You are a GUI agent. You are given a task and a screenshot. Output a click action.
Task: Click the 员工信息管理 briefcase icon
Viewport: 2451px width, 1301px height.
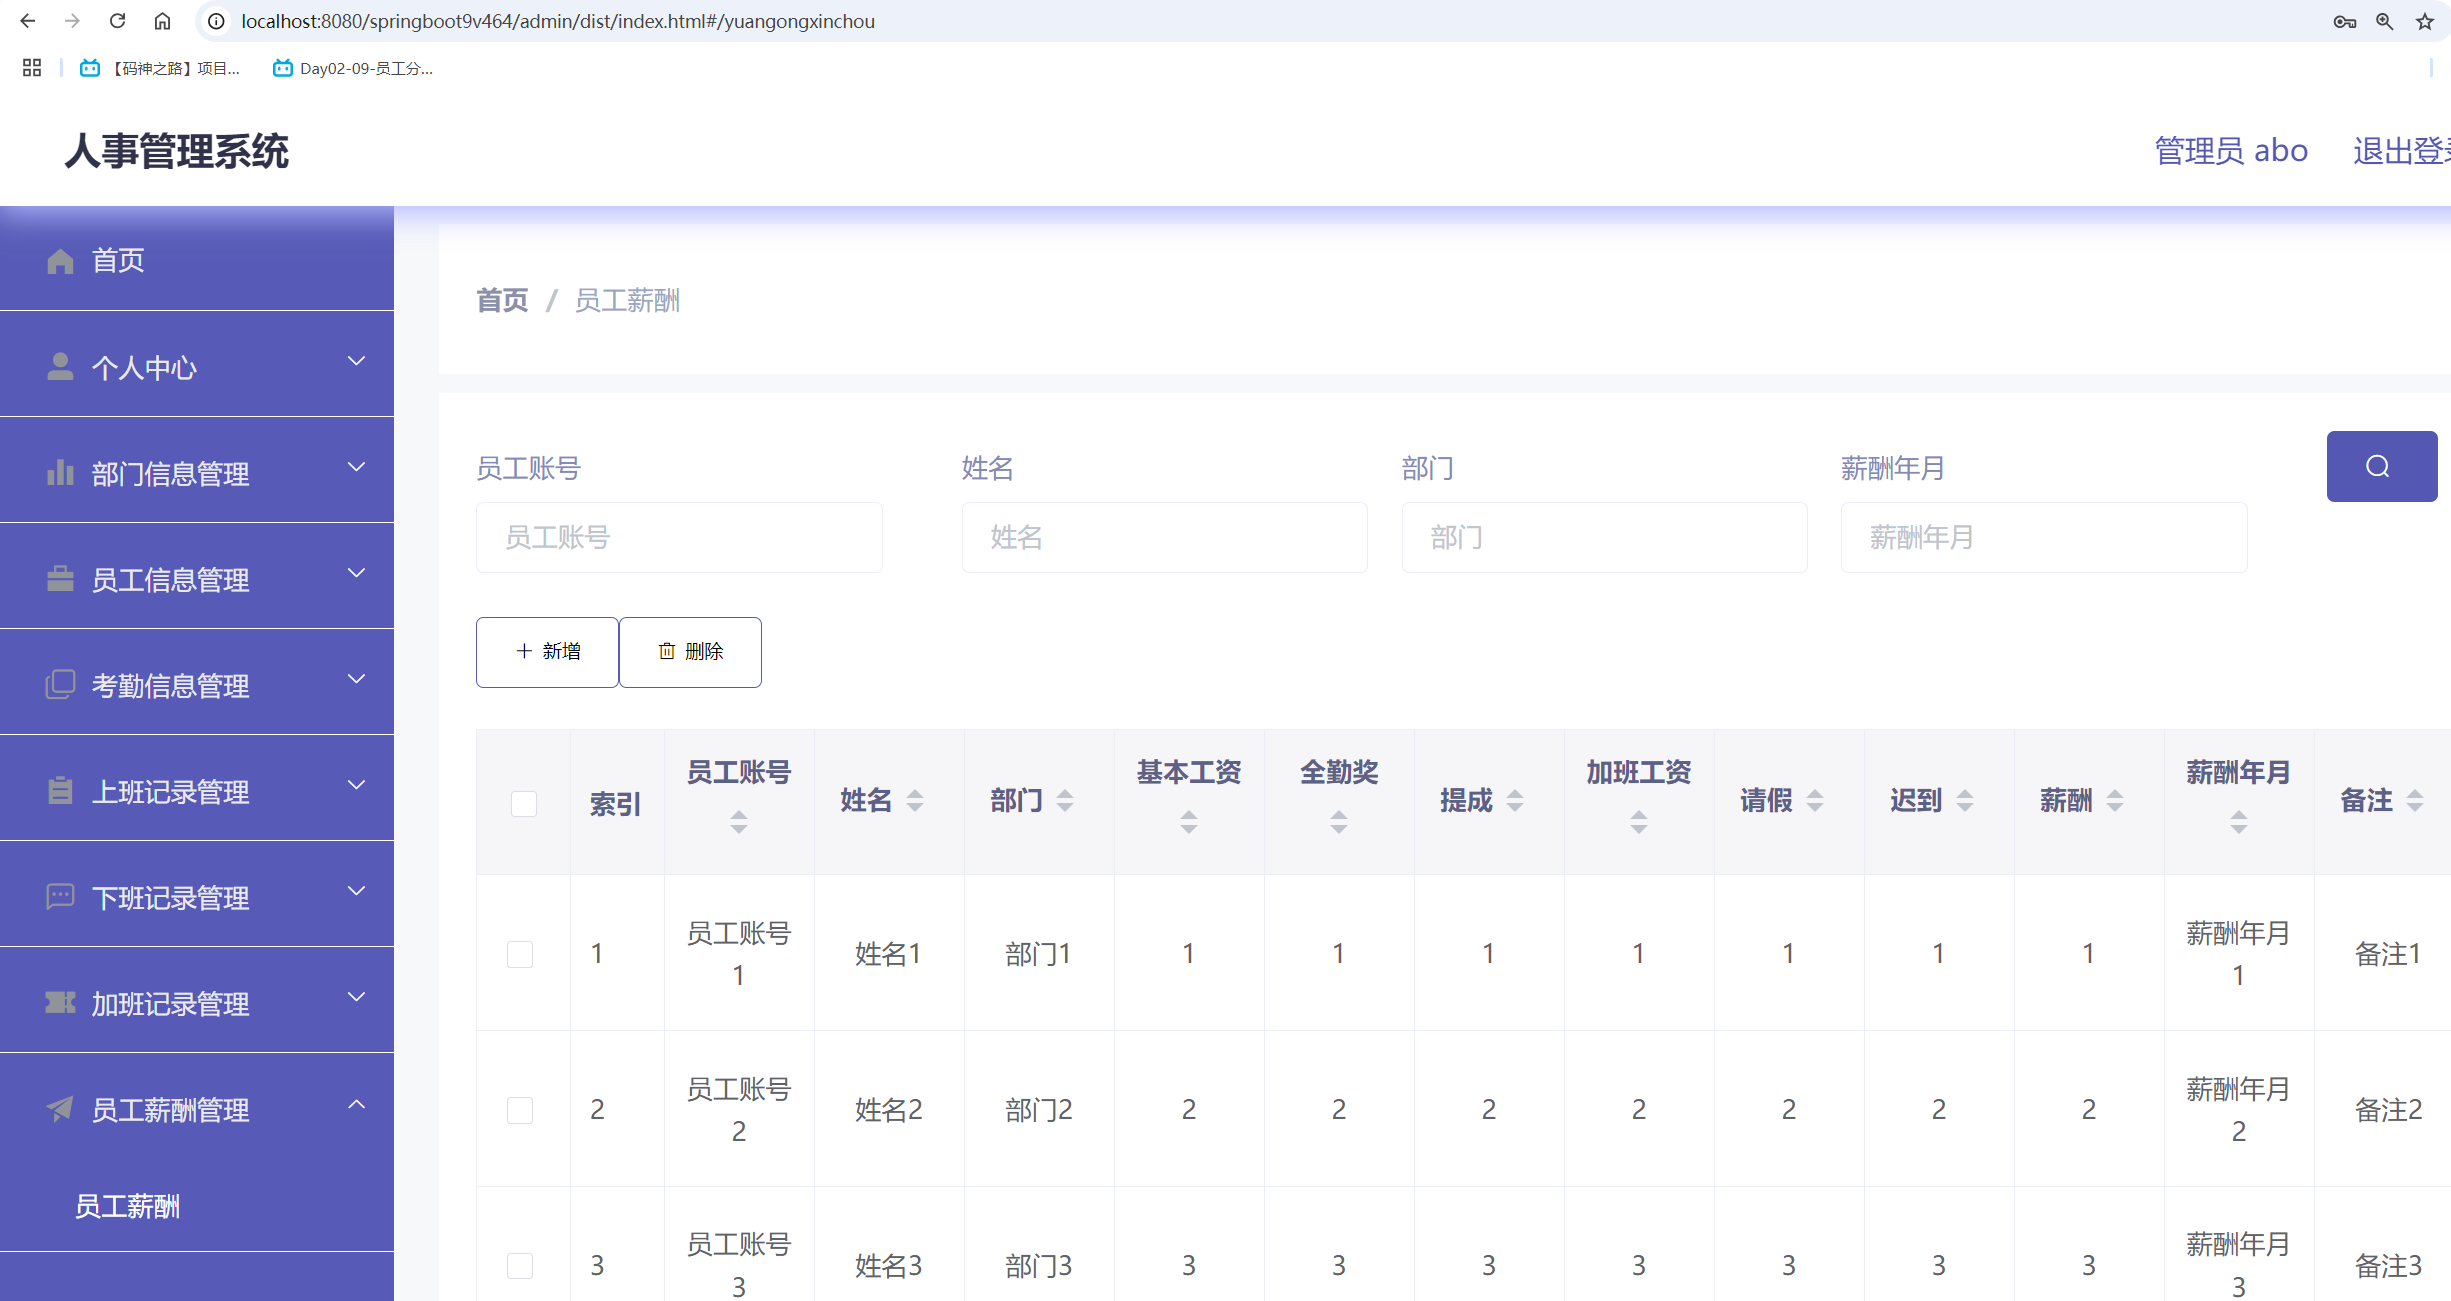point(59,578)
